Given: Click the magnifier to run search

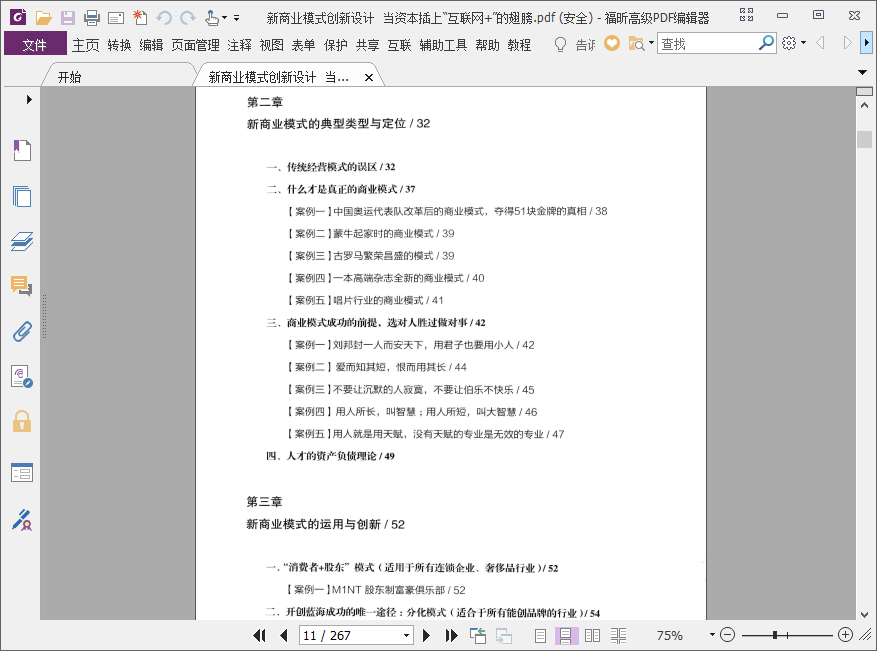Looking at the screenshot, I should [766, 43].
